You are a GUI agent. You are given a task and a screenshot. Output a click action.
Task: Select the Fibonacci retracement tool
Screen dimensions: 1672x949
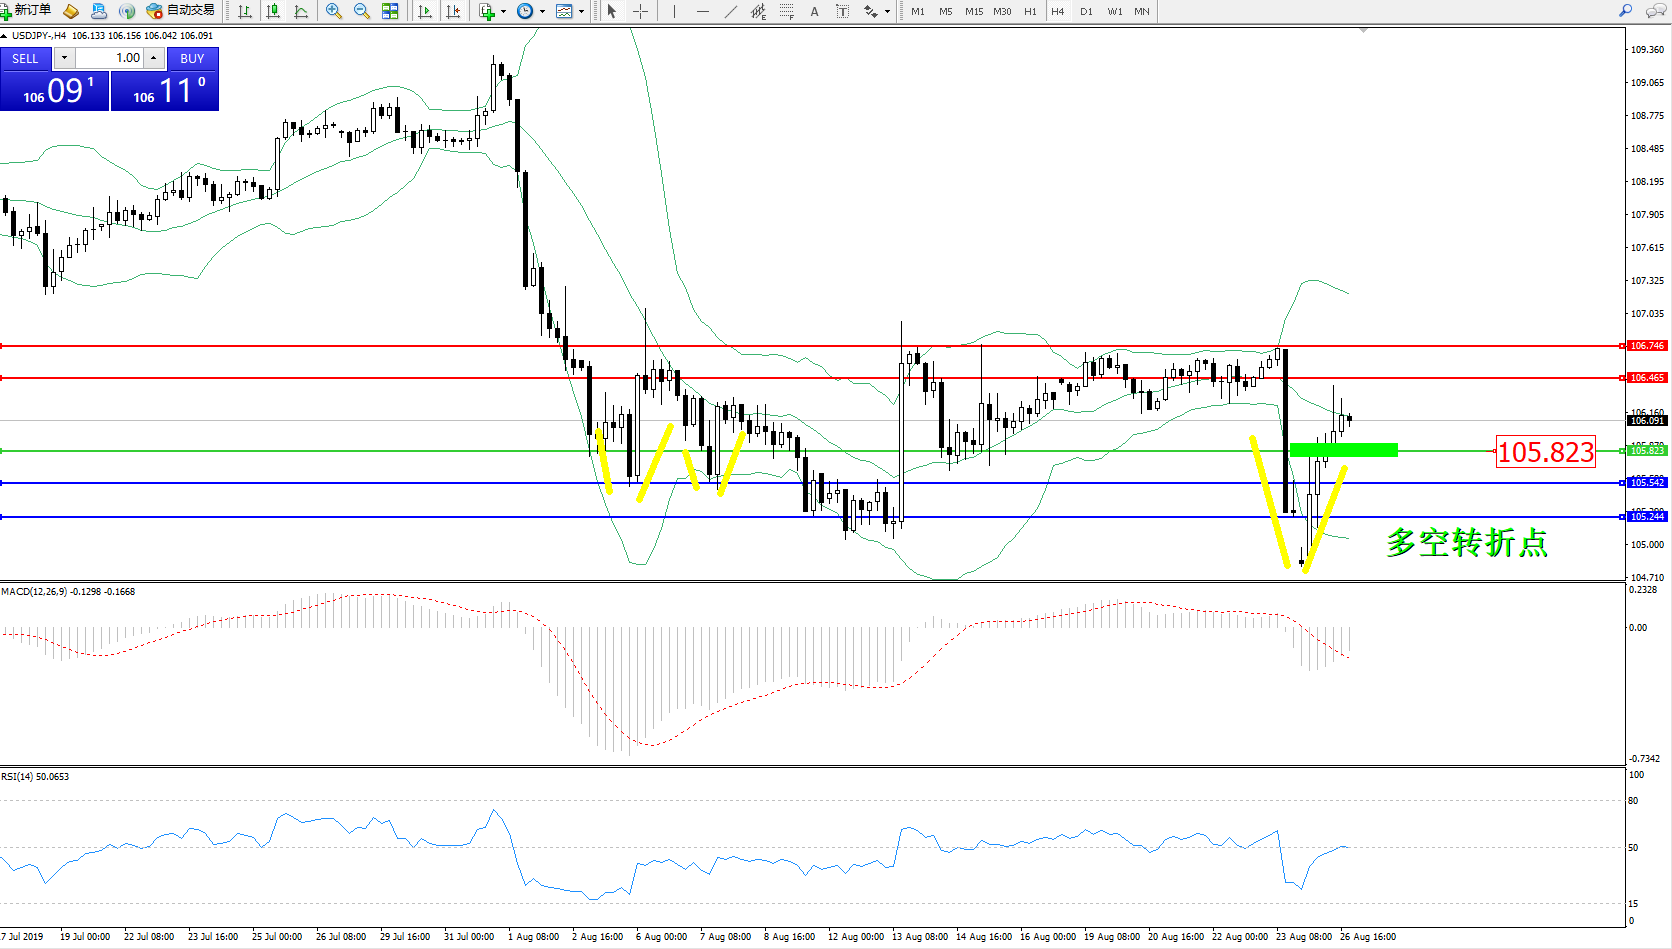(787, 11)
